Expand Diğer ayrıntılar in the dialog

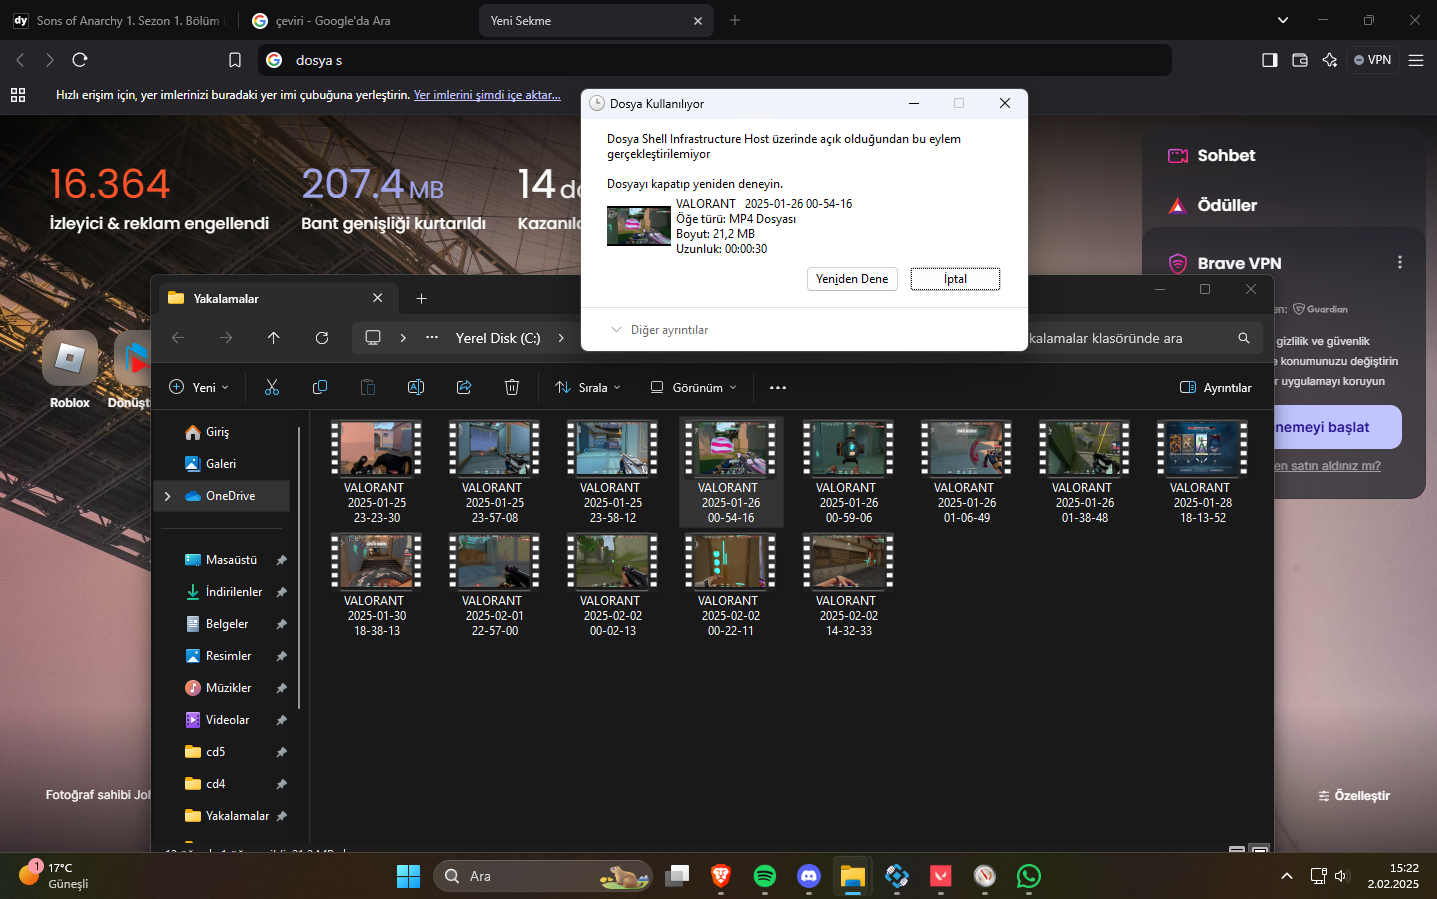tap(659, 330)
